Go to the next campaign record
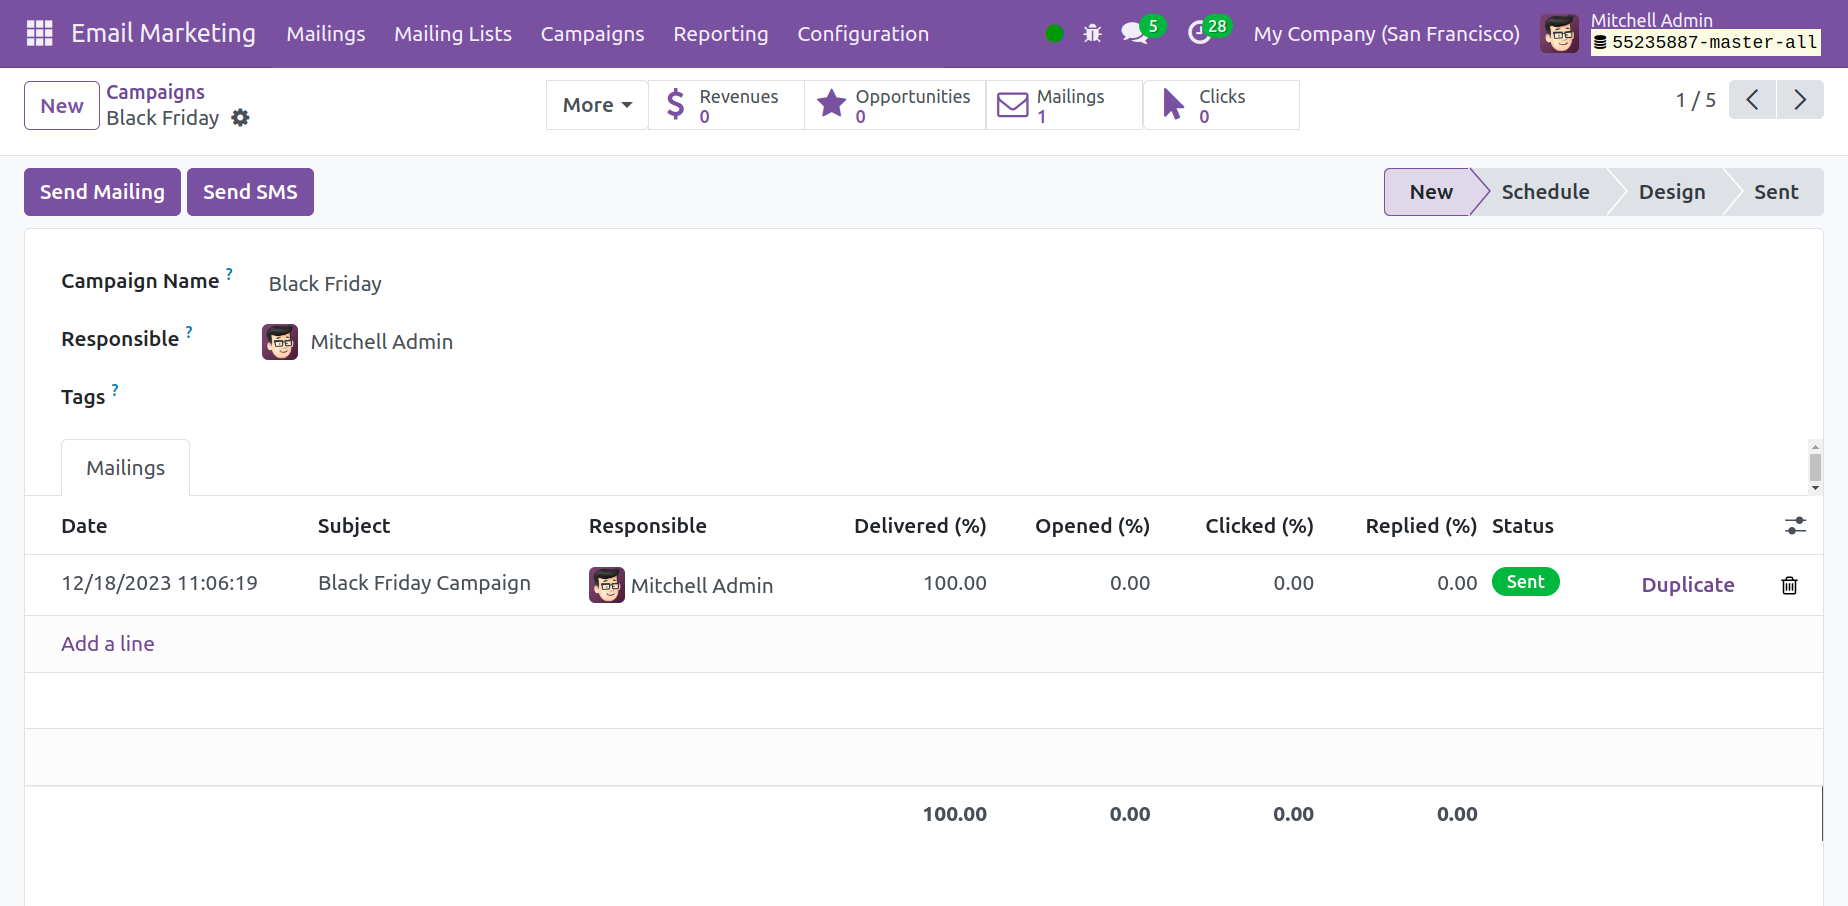This screenshot has width=1848, height=906. pos(1800,100)
